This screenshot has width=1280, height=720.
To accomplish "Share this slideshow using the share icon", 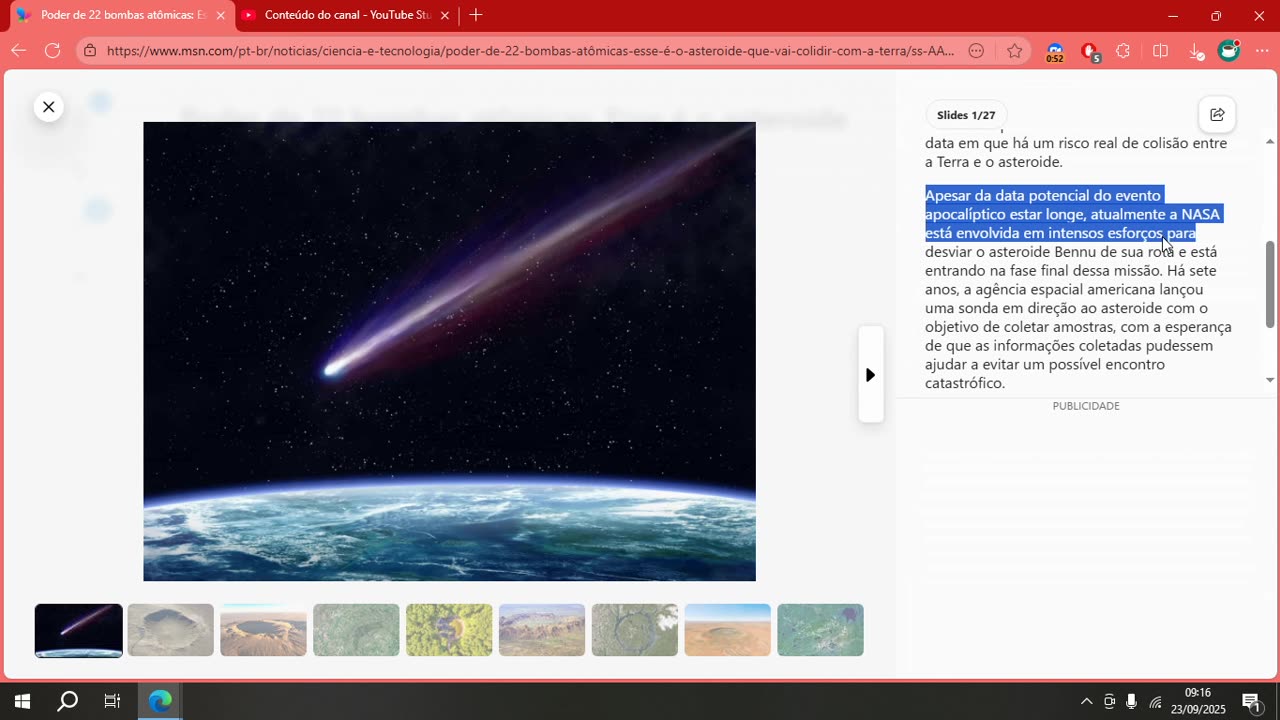I will [x=1217, y=115].
